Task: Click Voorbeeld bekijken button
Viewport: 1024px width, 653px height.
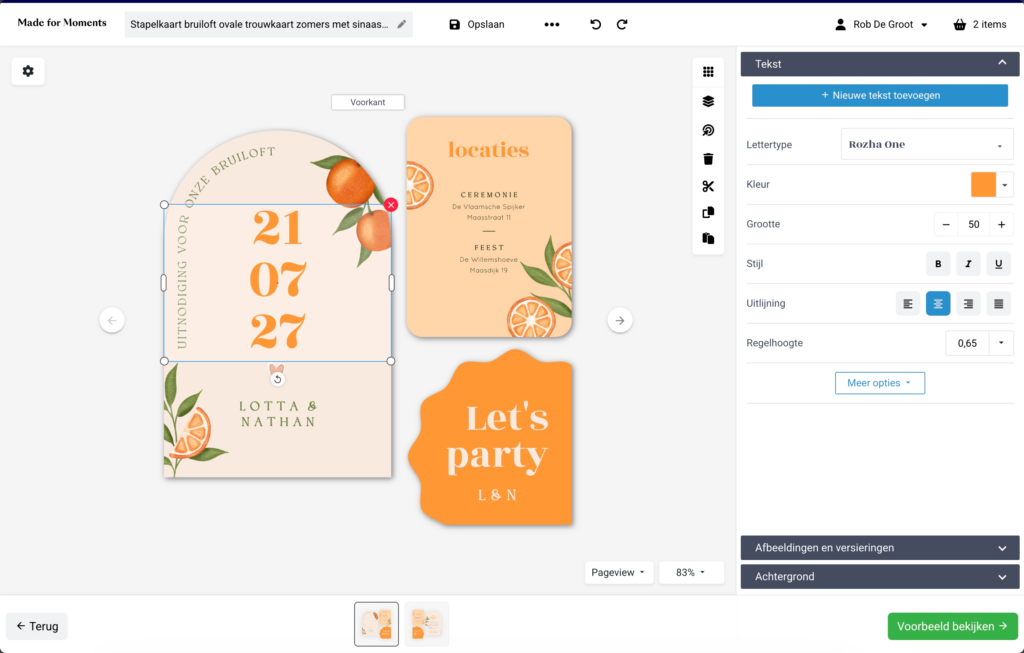Action: (952, 626)
